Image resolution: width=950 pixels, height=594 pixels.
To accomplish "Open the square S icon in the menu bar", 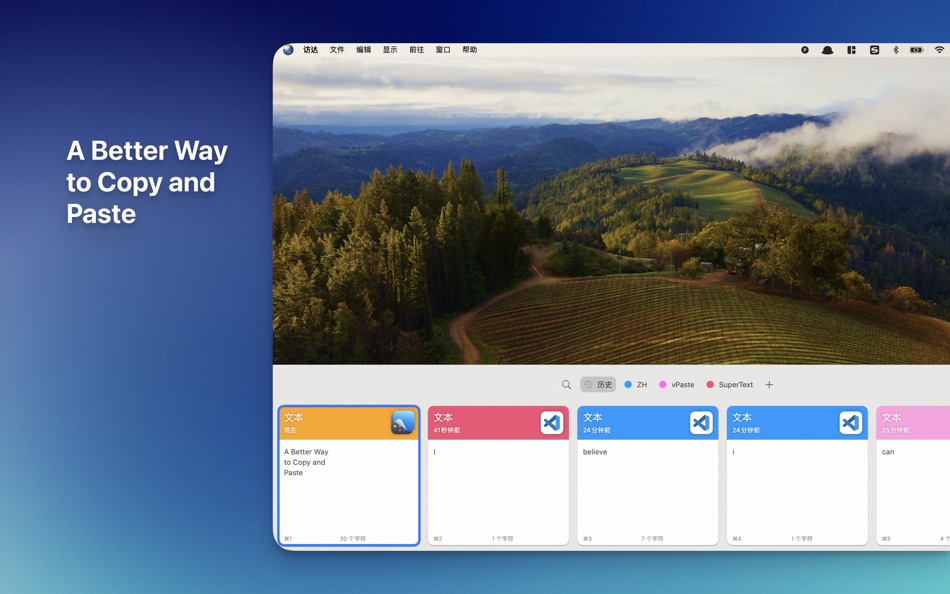I will (x=874, y=50).
